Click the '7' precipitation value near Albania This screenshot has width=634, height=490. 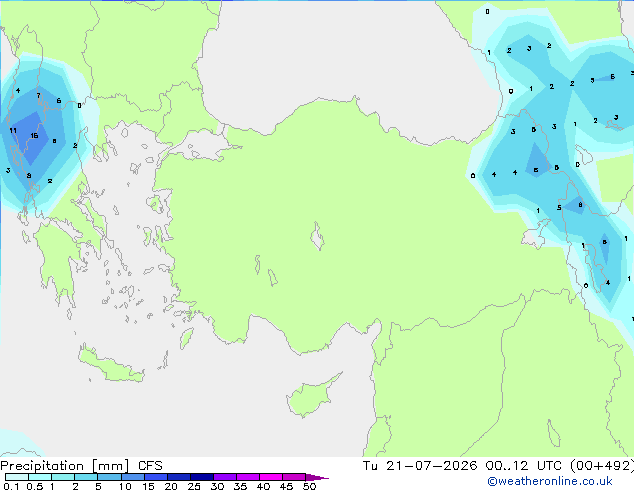(x=38, y=95)
